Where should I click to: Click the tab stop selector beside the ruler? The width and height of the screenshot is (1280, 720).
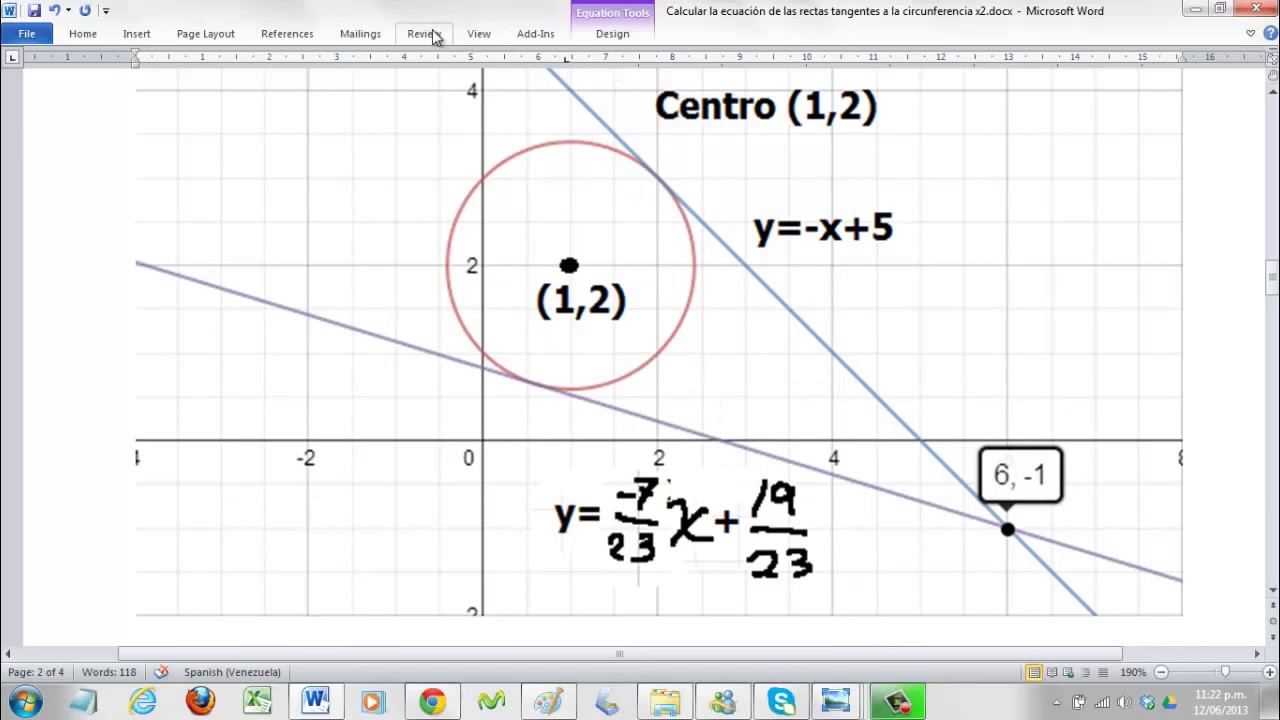click(x=12, y=57)
